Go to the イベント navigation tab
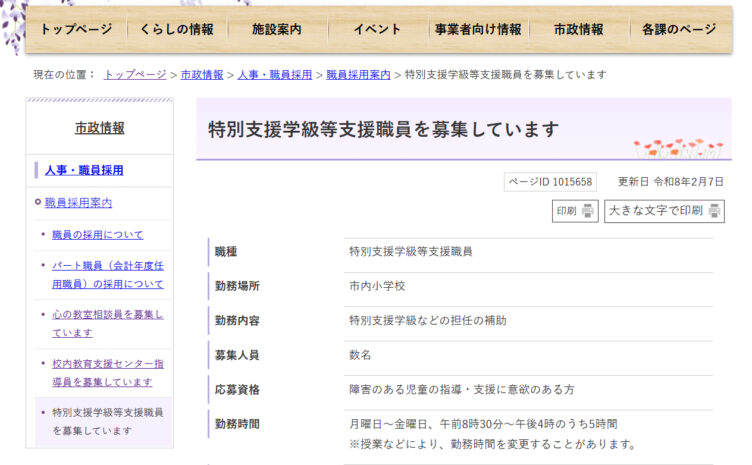Viewport: 752px width, 465px height. 378,30
